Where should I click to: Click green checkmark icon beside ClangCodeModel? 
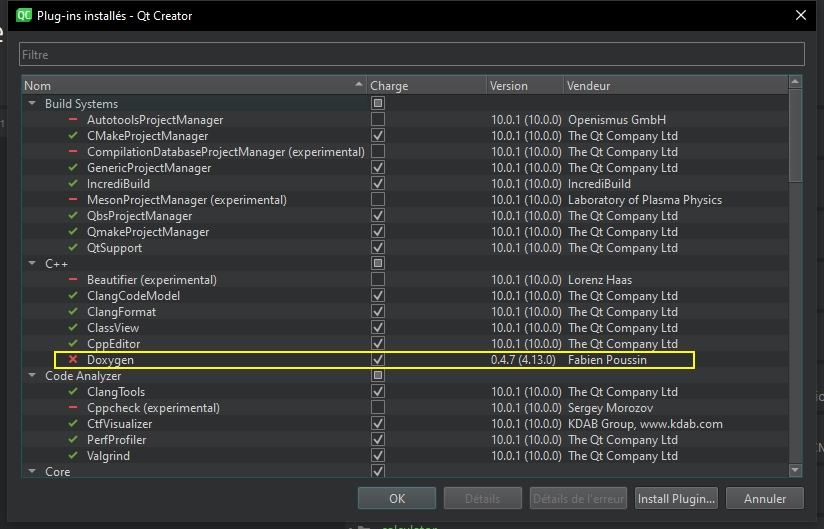[x=73, y=296]
